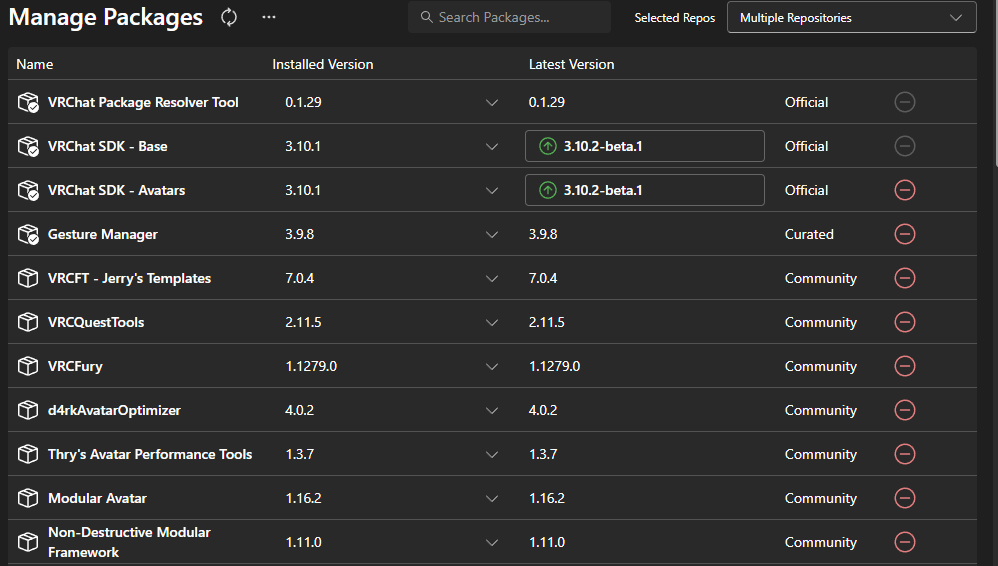The height and width of the screenshot is (566, 998).
Task: Expand the version dropdown for Modular Avatar
Action: click(x=491, y=498)
